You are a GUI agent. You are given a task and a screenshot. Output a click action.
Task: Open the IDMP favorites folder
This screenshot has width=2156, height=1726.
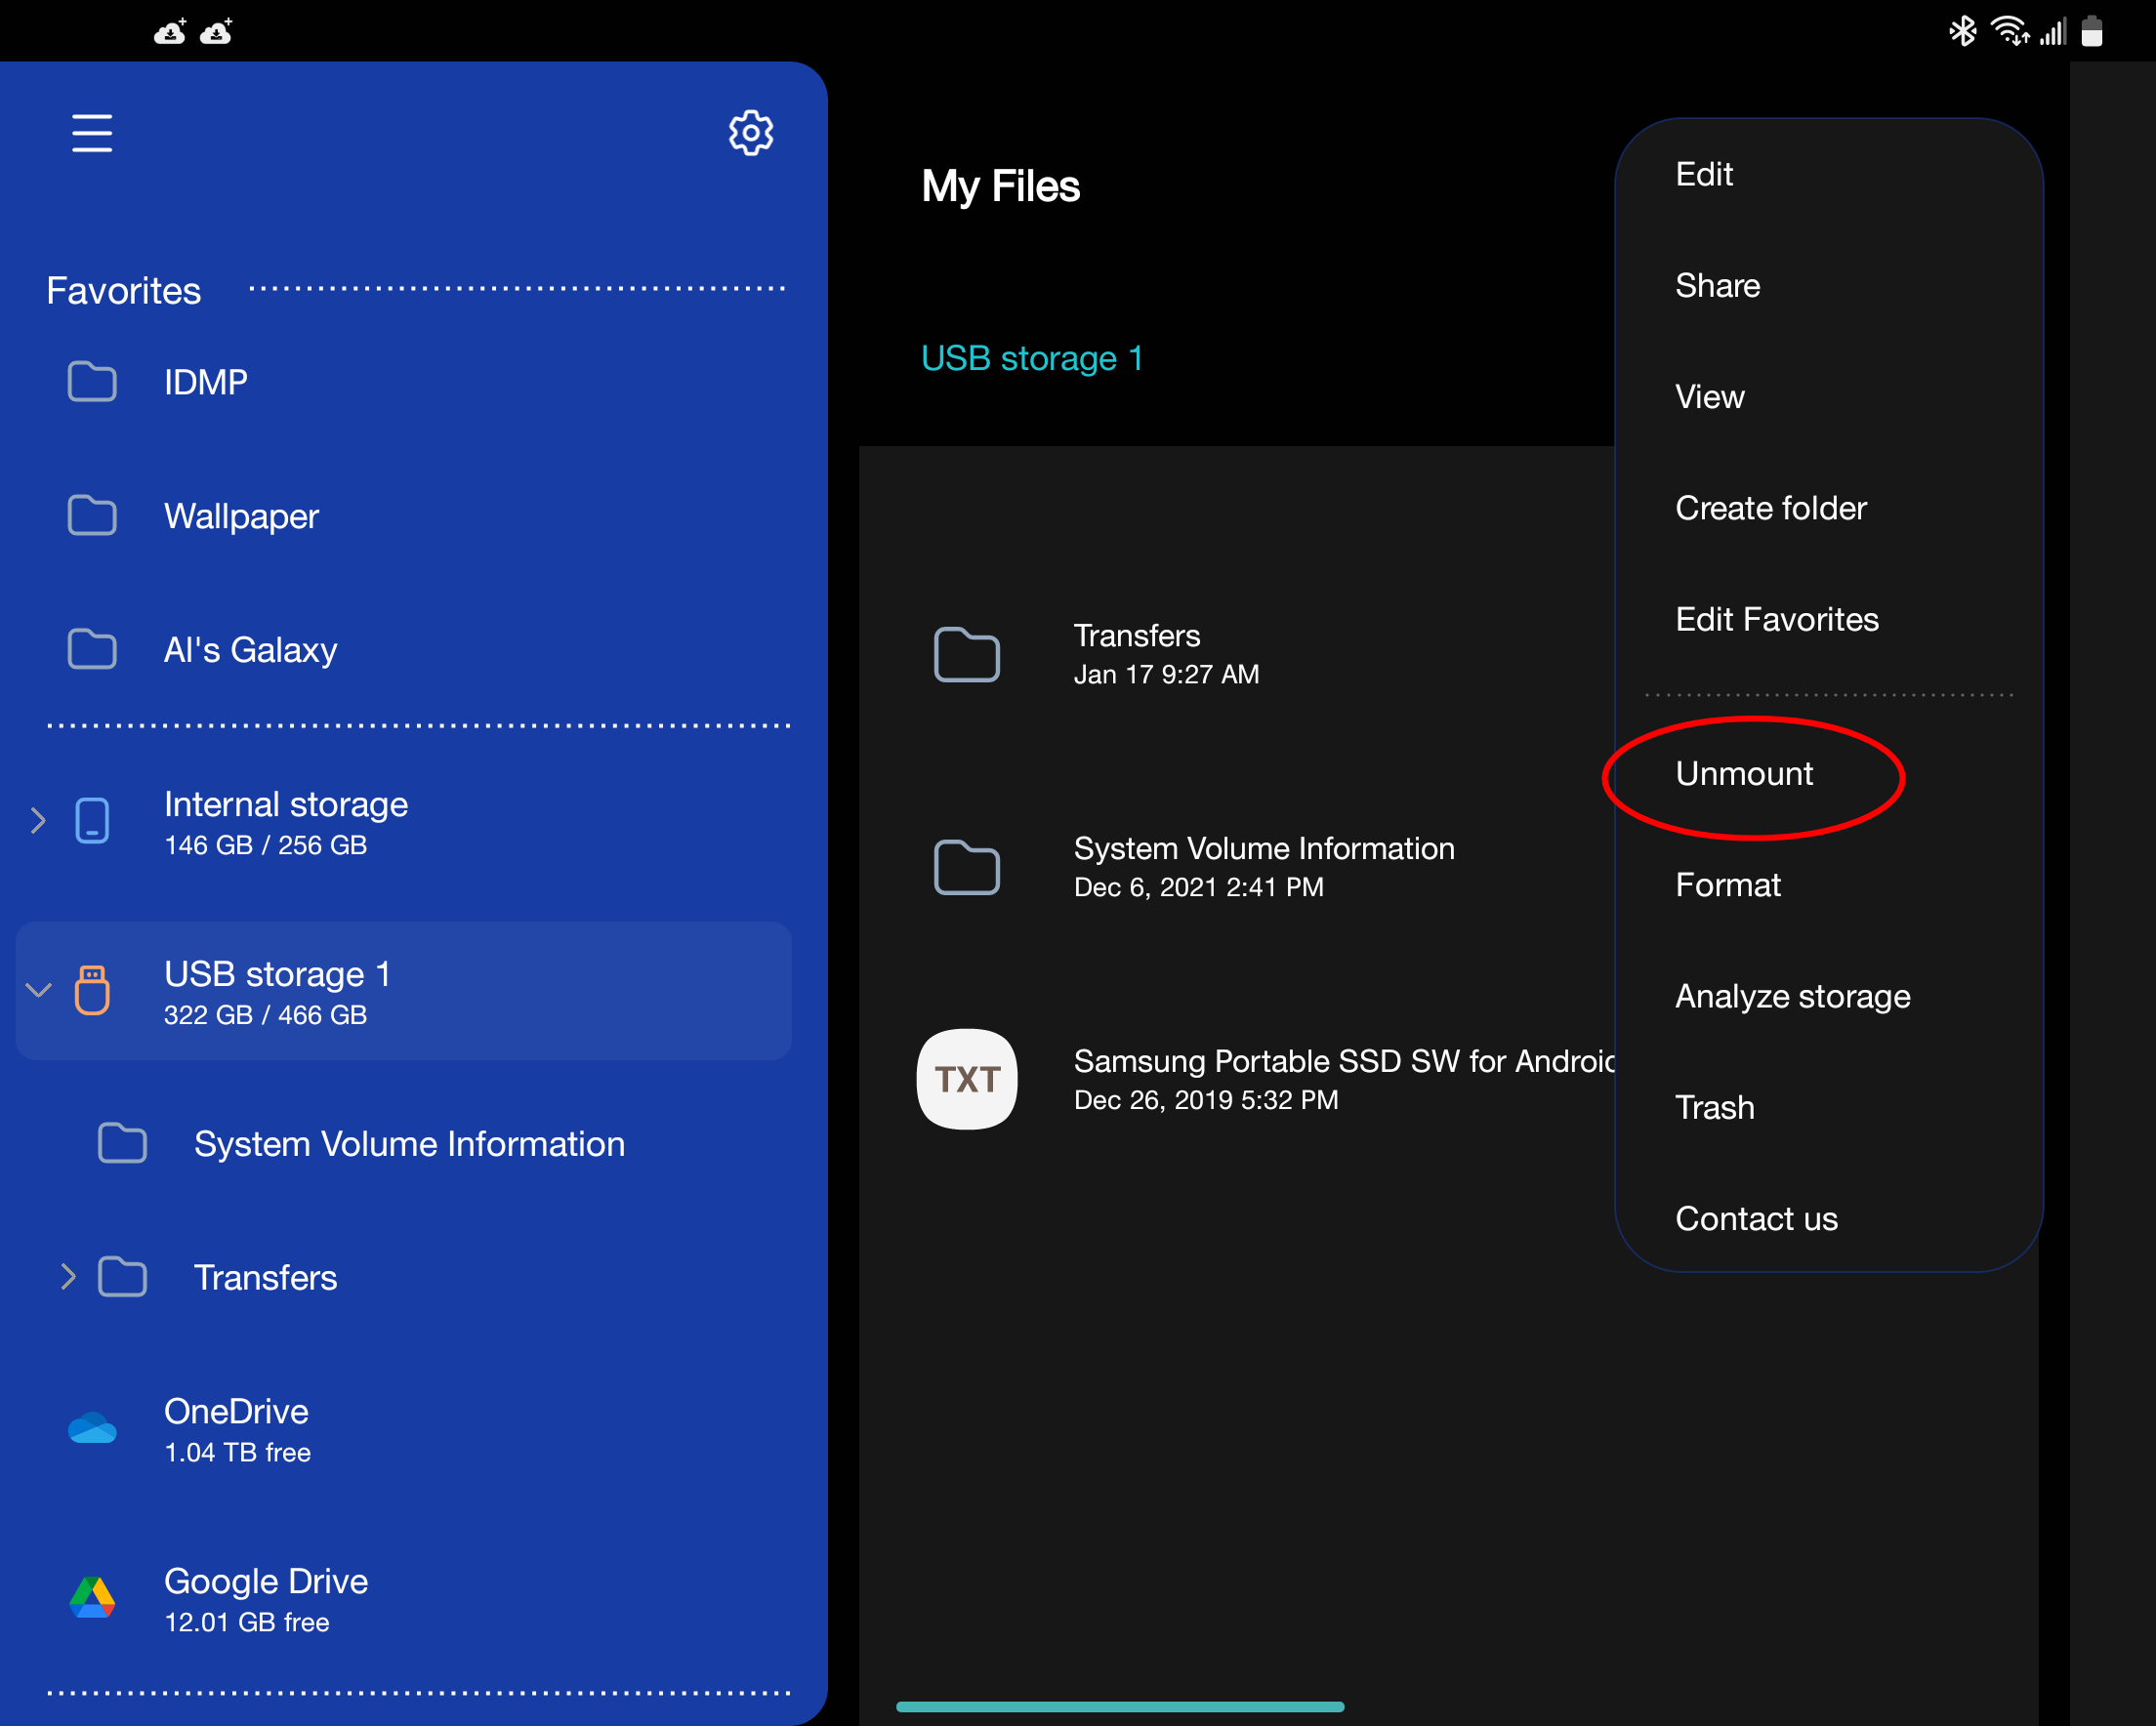click(x=205, y=382)
